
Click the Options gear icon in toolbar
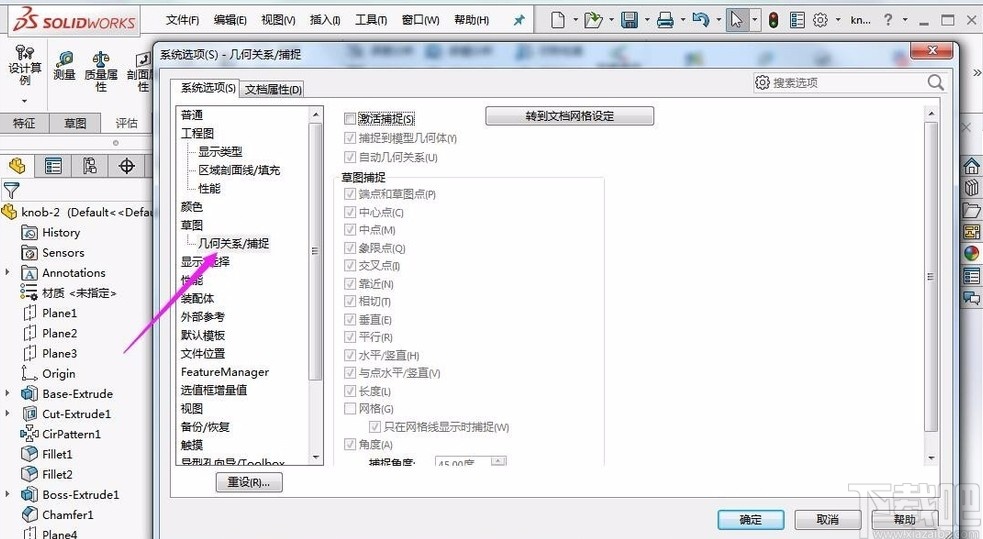(821, 20)
